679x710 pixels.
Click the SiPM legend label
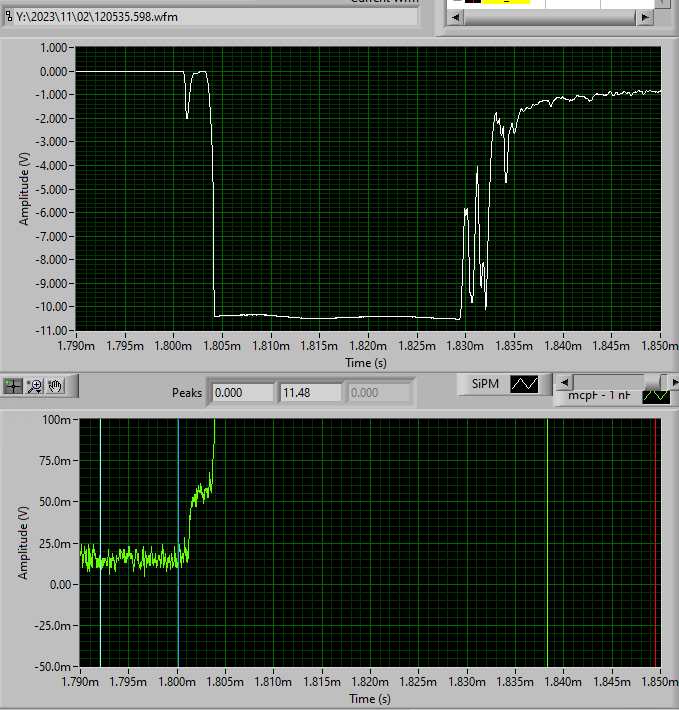click(x=485, y=384)
